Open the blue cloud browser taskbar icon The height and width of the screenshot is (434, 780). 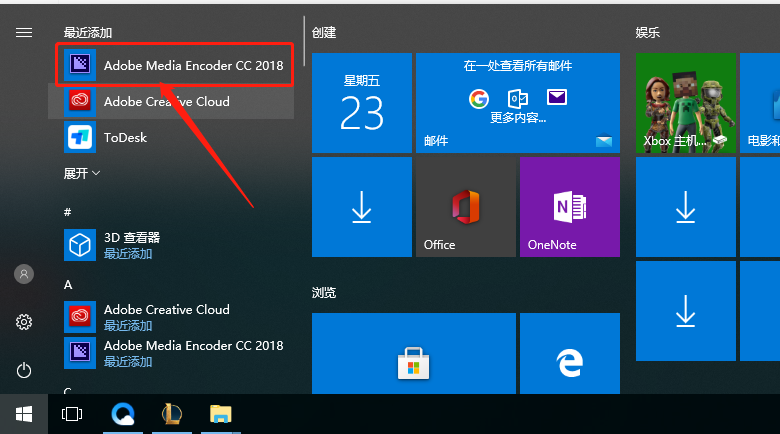coord(123,414)
